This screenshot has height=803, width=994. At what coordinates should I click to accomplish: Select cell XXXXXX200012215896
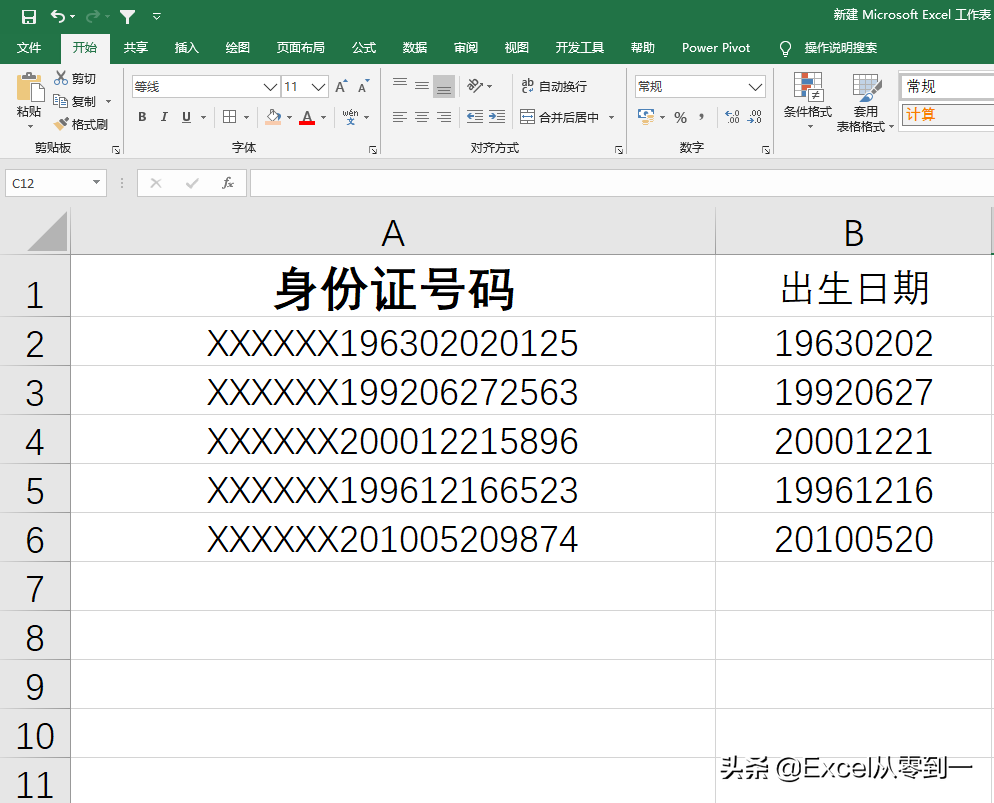coord(393,440)
